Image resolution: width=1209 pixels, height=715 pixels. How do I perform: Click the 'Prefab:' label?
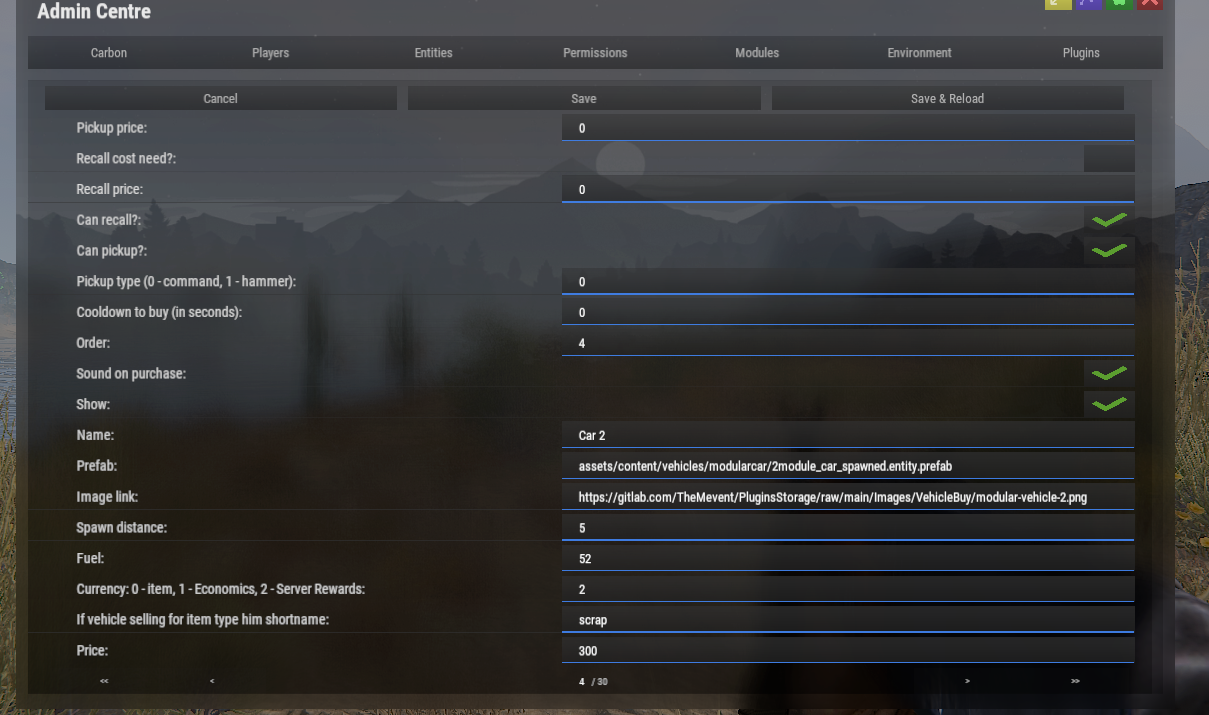click(x=97, y=466)
